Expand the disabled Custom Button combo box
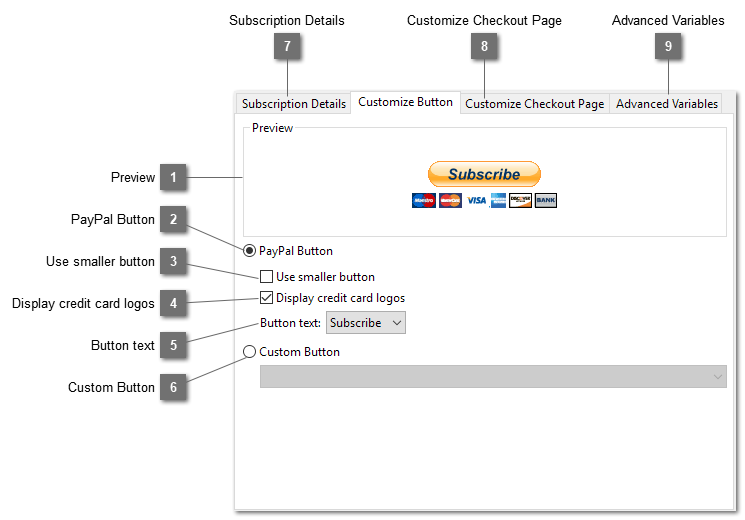Screen dimensions: 745x520 tap(493, 376)
